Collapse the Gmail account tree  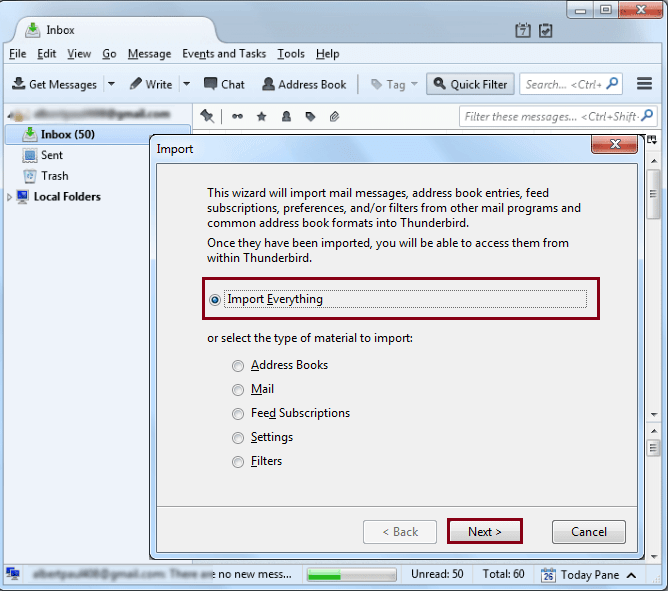[x=9, y=115]
